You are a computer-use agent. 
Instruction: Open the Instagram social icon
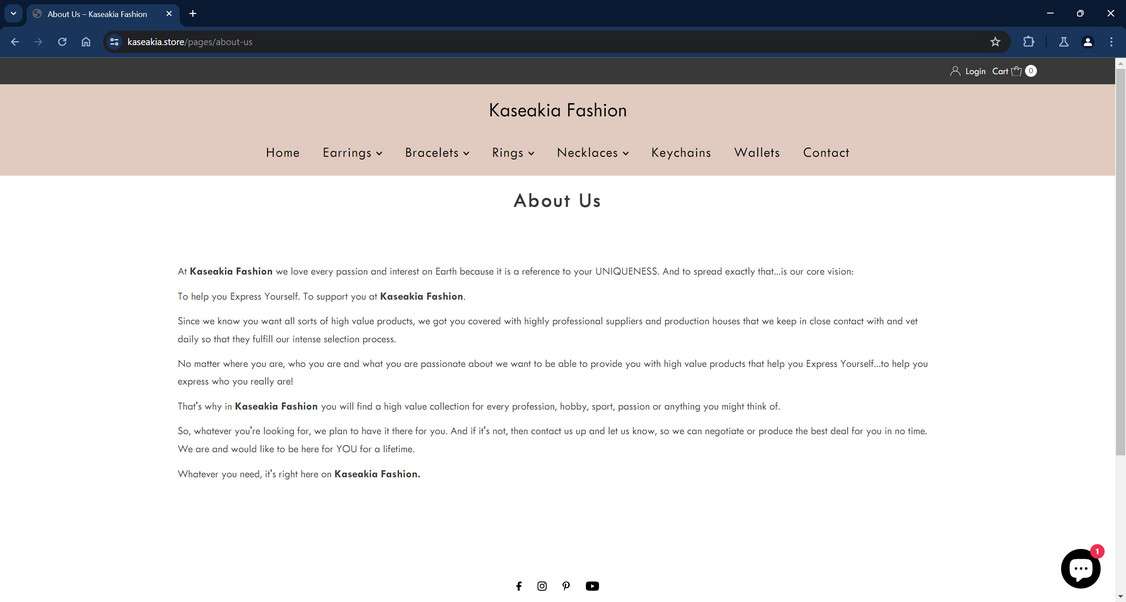[542, 585]
